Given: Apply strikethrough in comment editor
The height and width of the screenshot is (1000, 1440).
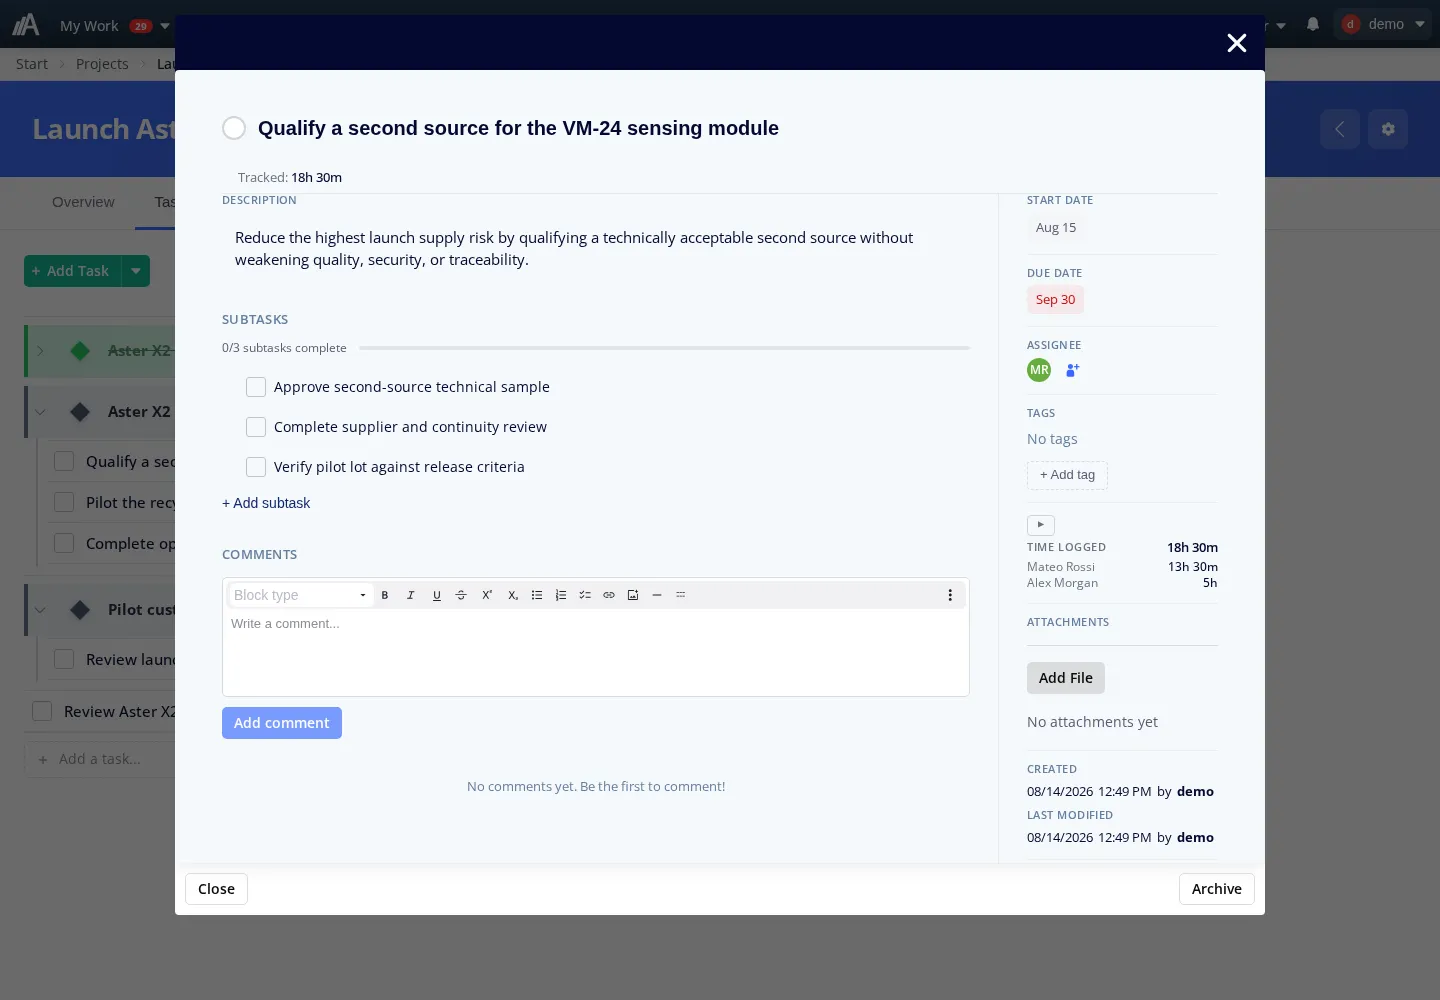Looking at the screenshot, I should [x=461, y=595].
